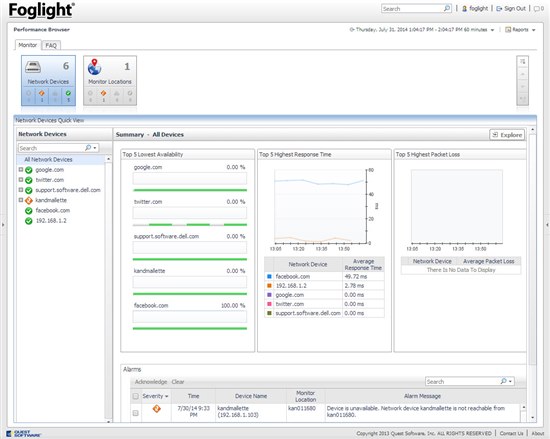This screenshot has width=550, height=439.
Task: Click the foglight user icon
Action: click(464, 9)
